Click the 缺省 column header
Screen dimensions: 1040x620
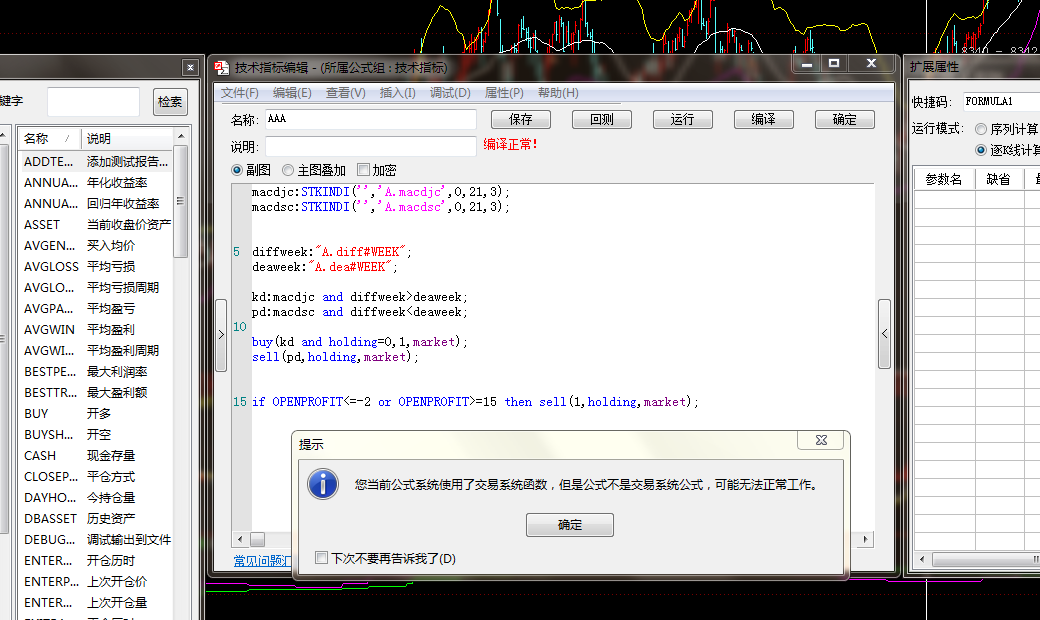point(999,179)
